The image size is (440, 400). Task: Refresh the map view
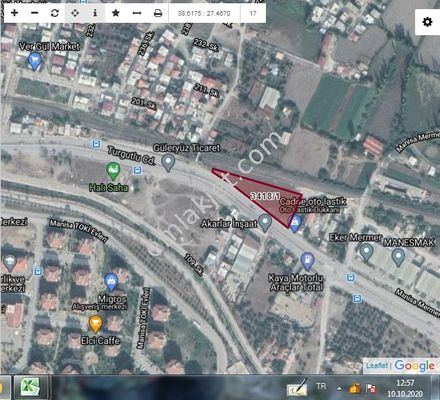tap(55, 13)
